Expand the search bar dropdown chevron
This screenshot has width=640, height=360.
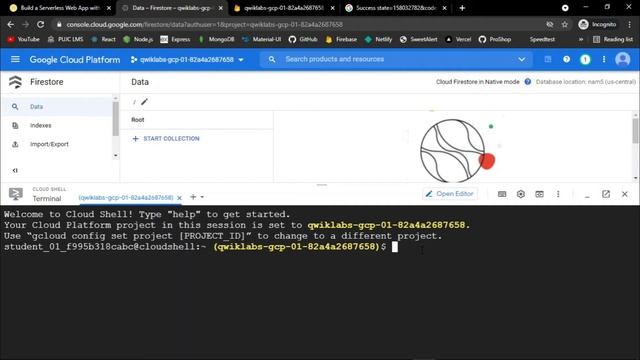tap(522, 60)
